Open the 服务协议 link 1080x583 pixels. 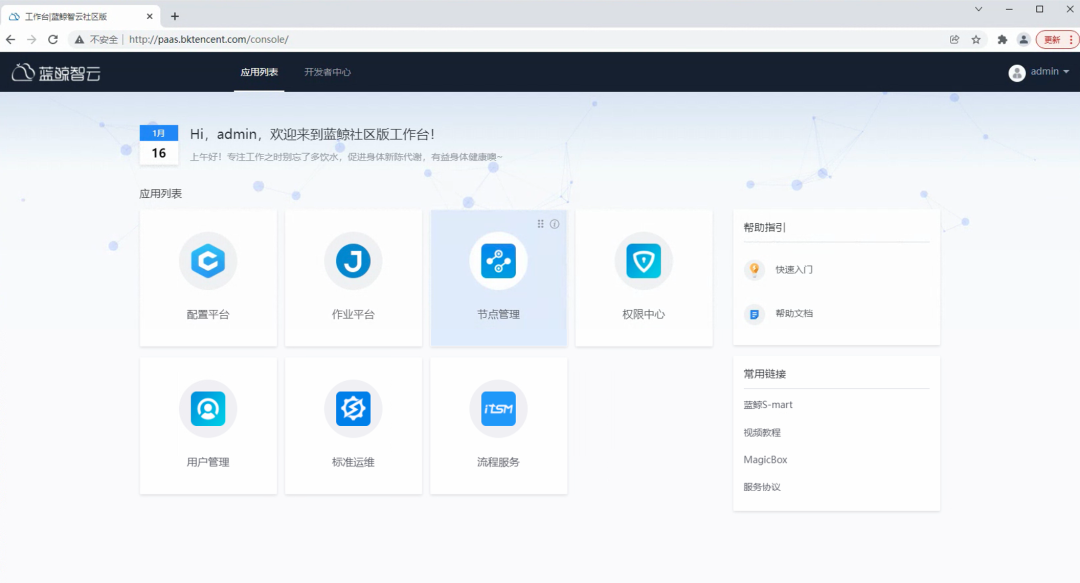click(x=762, y=487)
